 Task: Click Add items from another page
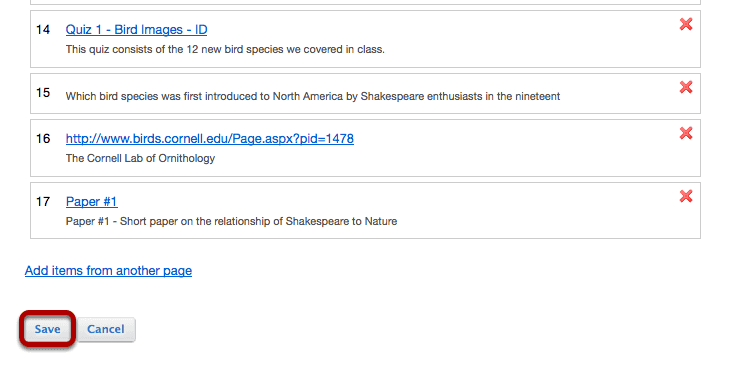click(x=108, y=271)
